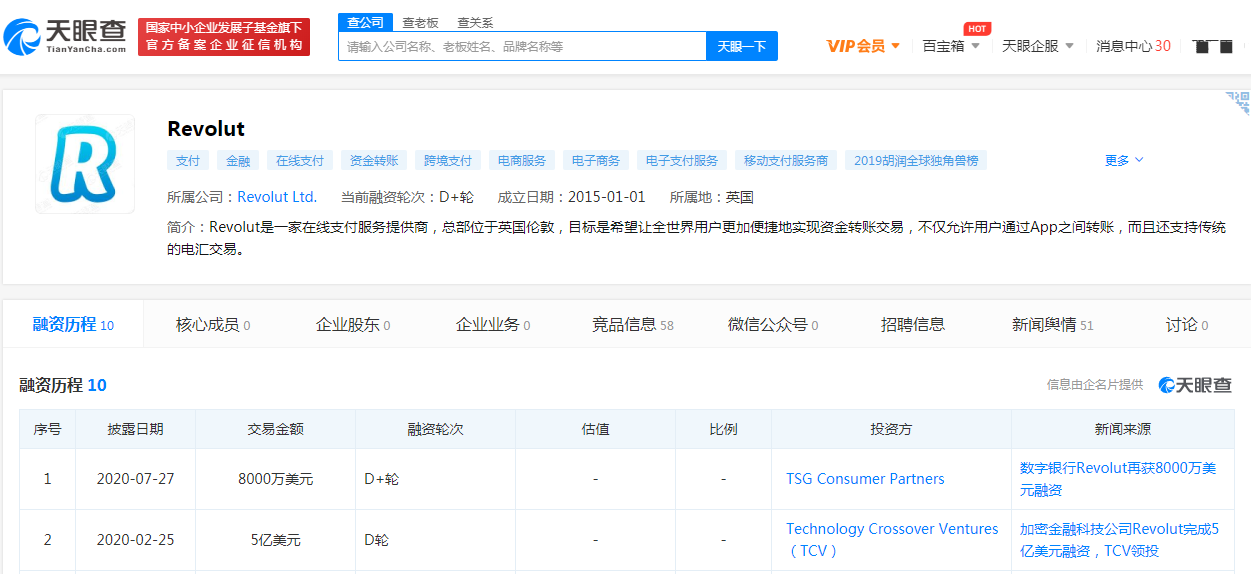
Task: Open the VIP会员 dropdown menu
Action: (863, 46)
